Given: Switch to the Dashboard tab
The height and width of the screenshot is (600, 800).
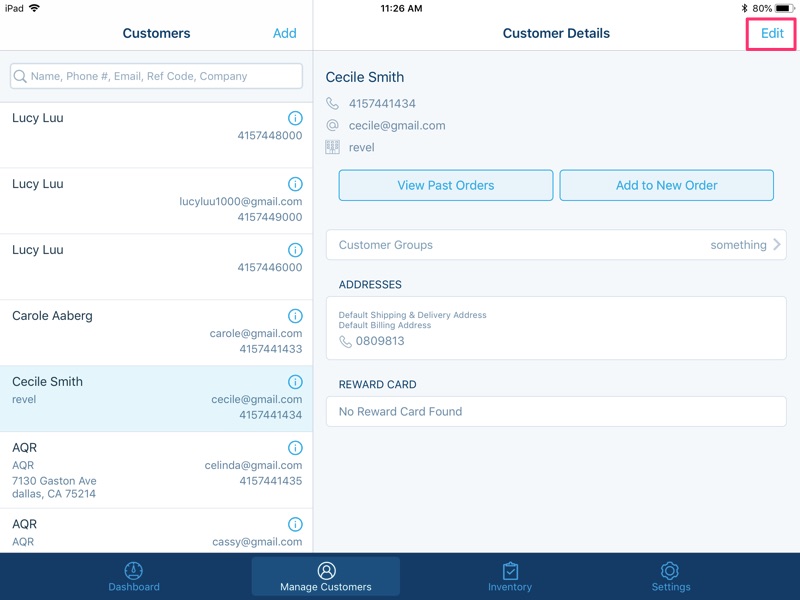Looking at the screenshot, I should pos(134,577).
